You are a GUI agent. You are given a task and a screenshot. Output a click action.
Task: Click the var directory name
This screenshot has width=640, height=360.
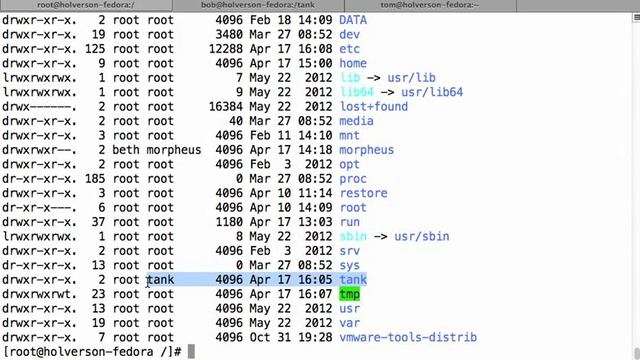[x=349, y=323]
